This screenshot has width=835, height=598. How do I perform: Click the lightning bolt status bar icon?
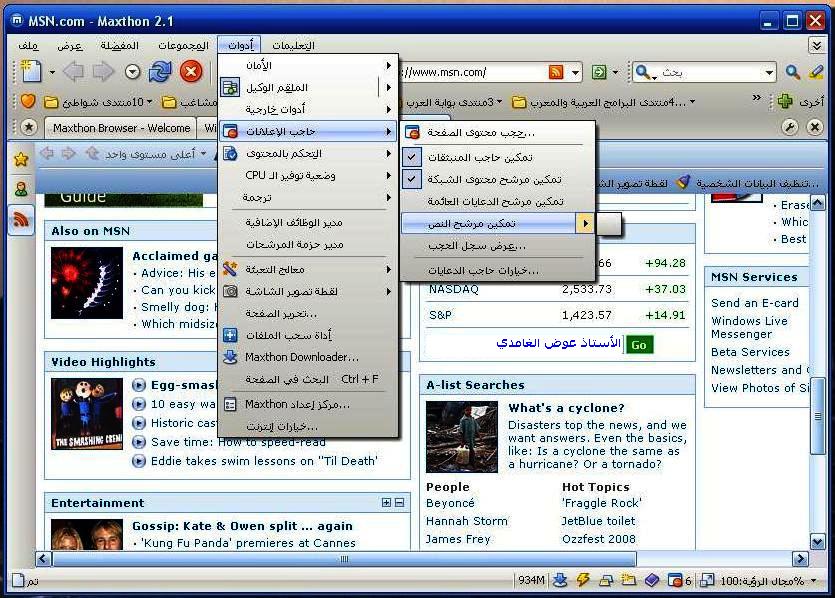coord(583,580)
